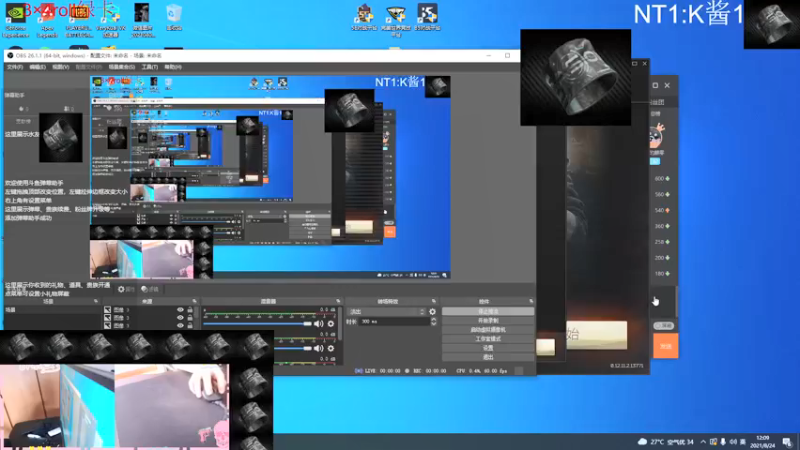Open the 场景集合(S) menu in OBS
The width and height of the screenshot is (800, 450).
click(121, 67)
